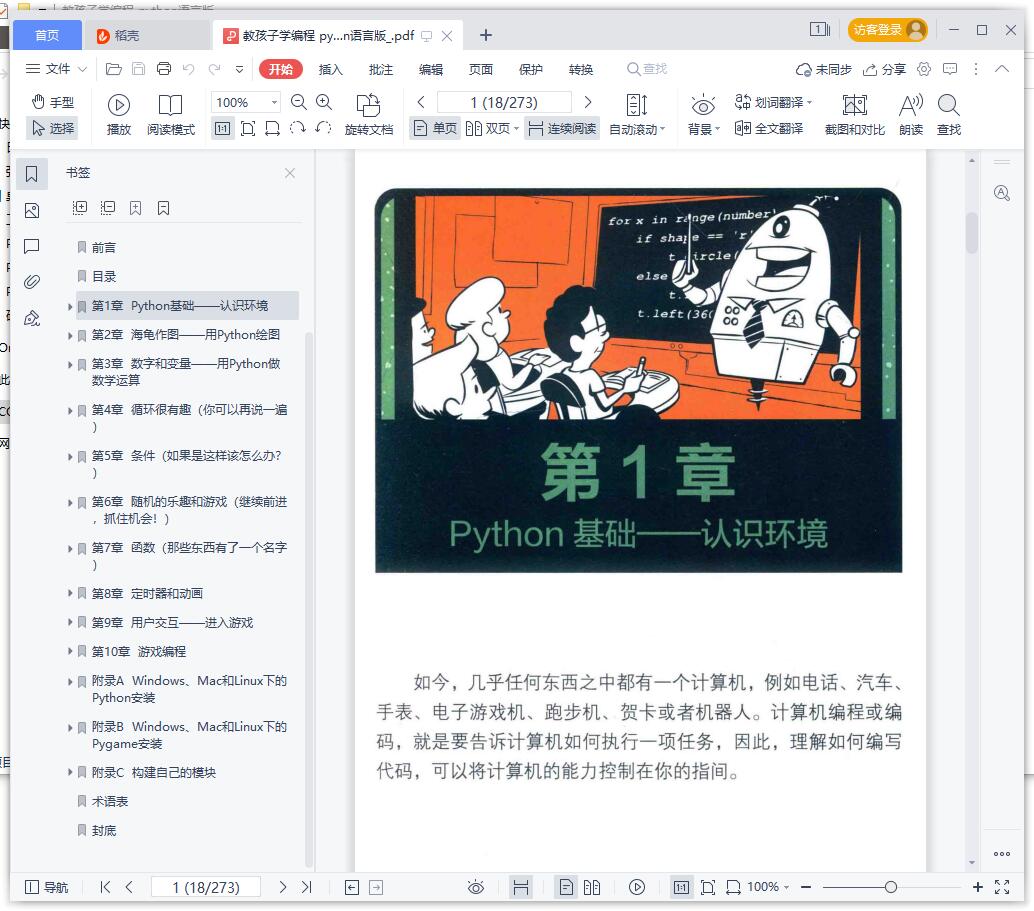The width and height of the screenshot is (1034, 911).
Task: Click the print icon
Action: [164, 69]
